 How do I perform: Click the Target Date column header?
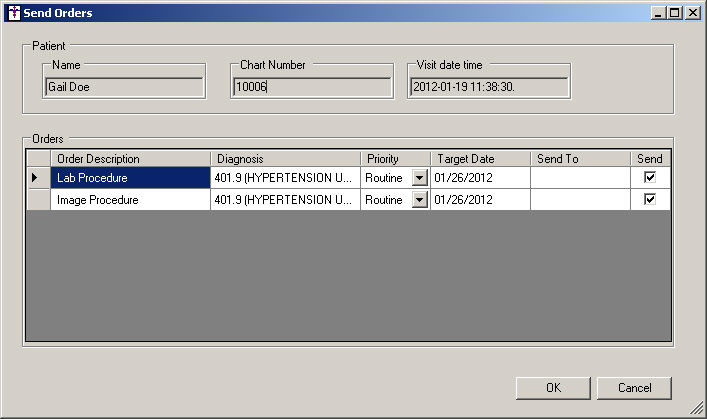(480, 159)
